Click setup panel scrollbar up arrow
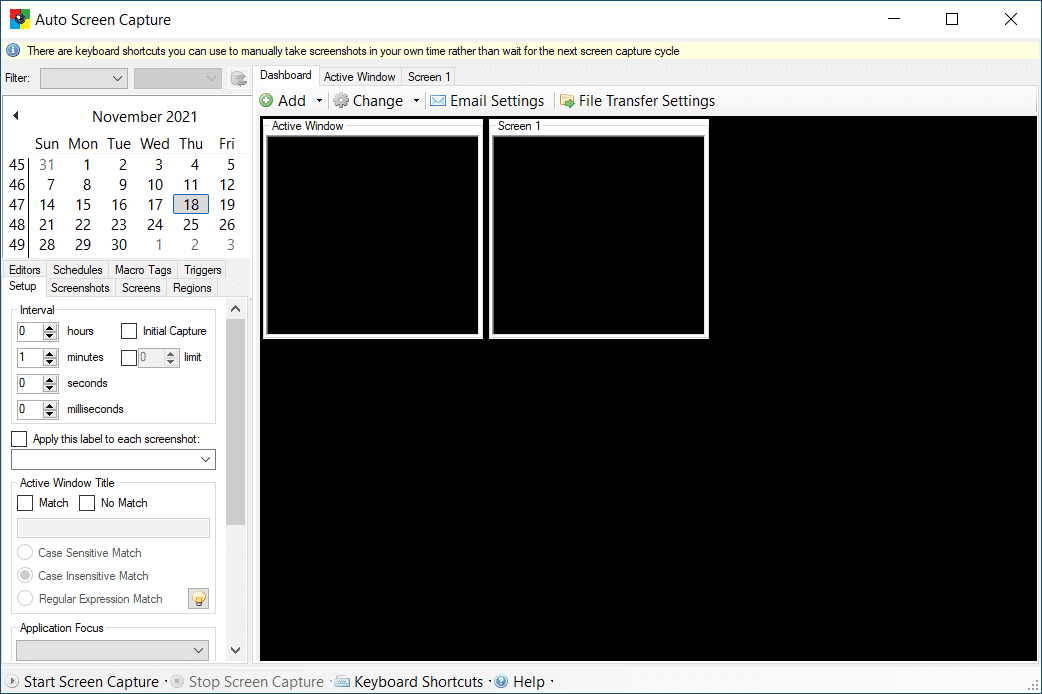This screenshot has height=694, width=1042. [235, 309]
